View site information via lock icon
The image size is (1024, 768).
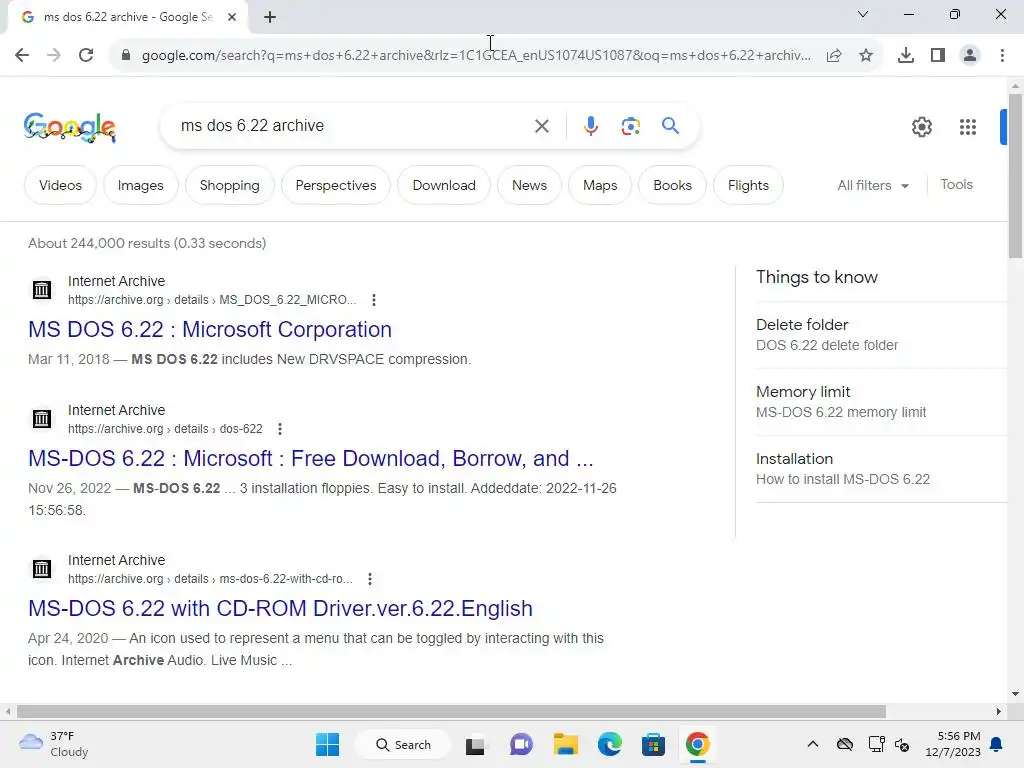(126, 55)
